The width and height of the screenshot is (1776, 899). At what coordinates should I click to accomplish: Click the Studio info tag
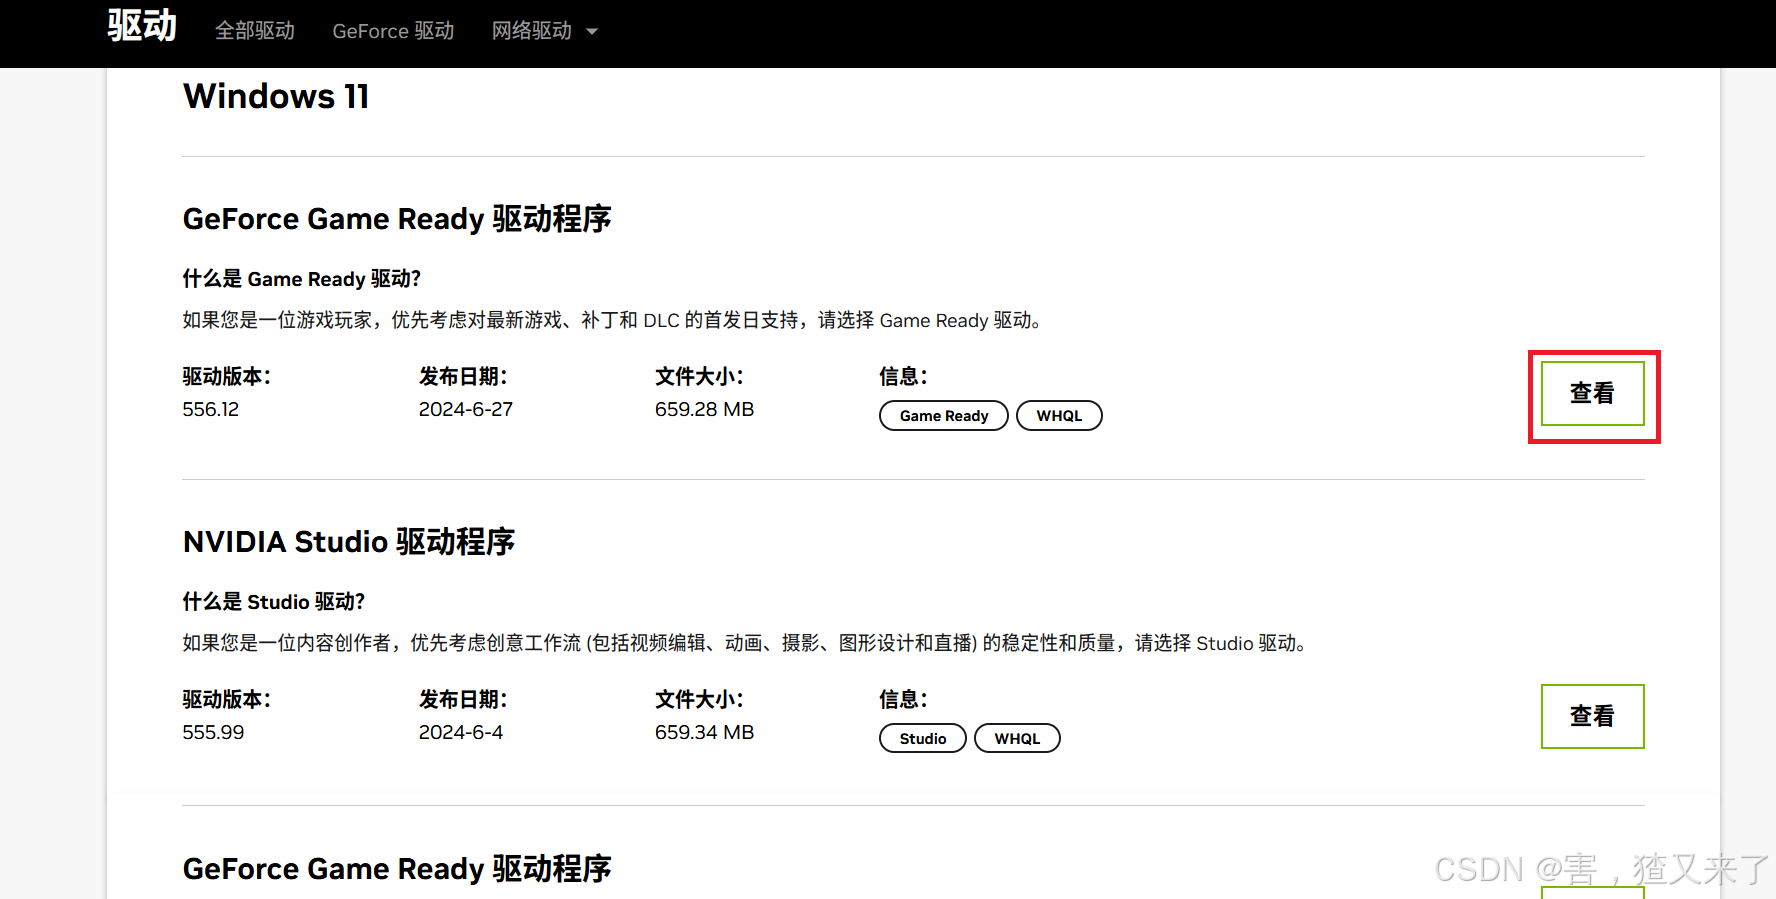point(923,739)
